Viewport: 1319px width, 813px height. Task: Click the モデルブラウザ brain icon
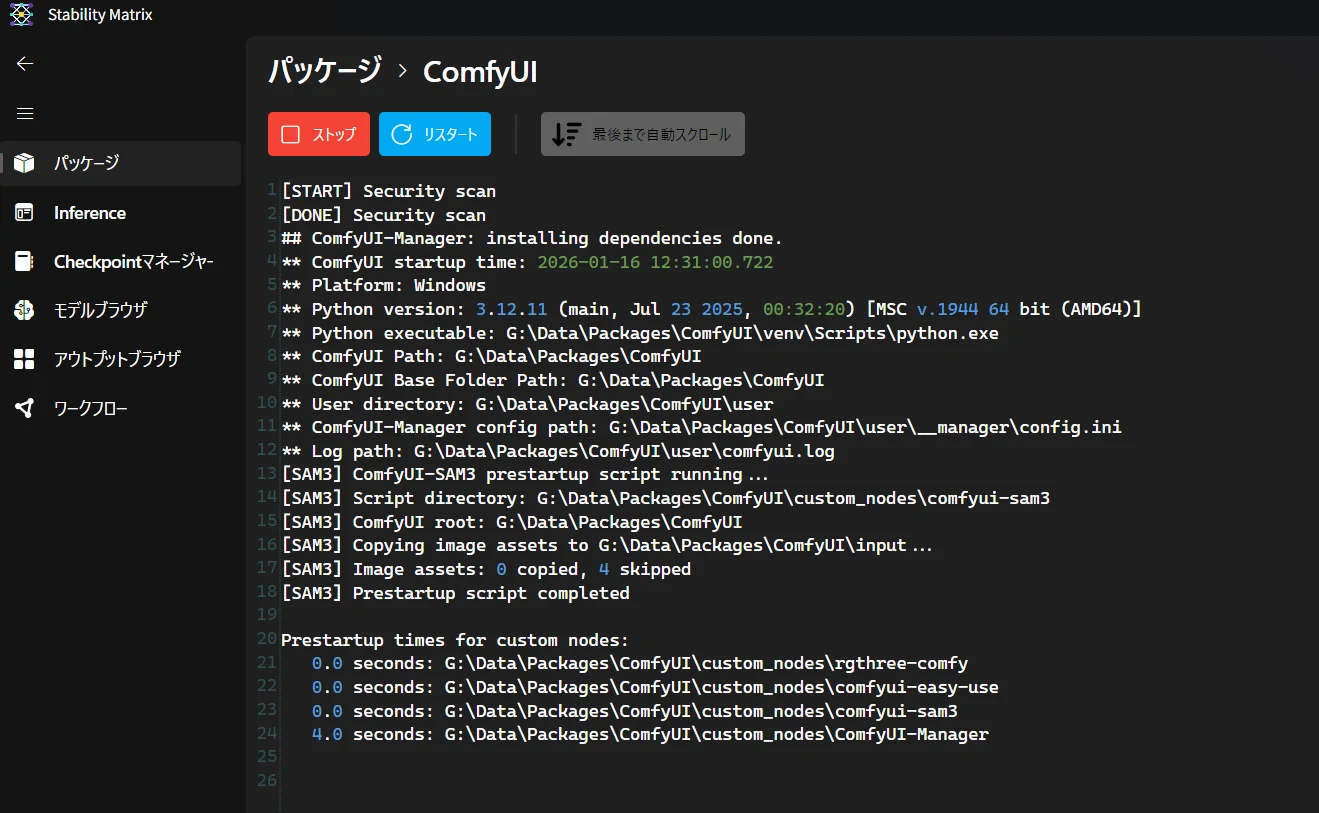(24, 310)
